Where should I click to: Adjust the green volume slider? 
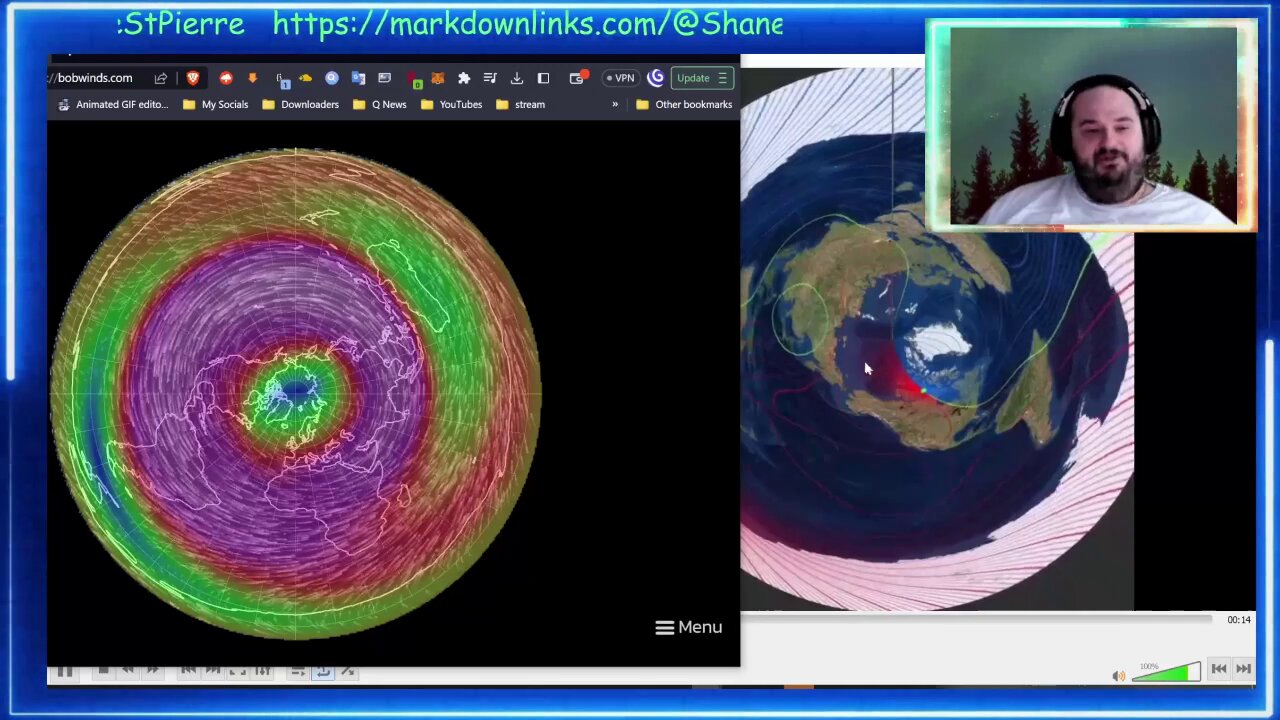(x=1166, y=673)
